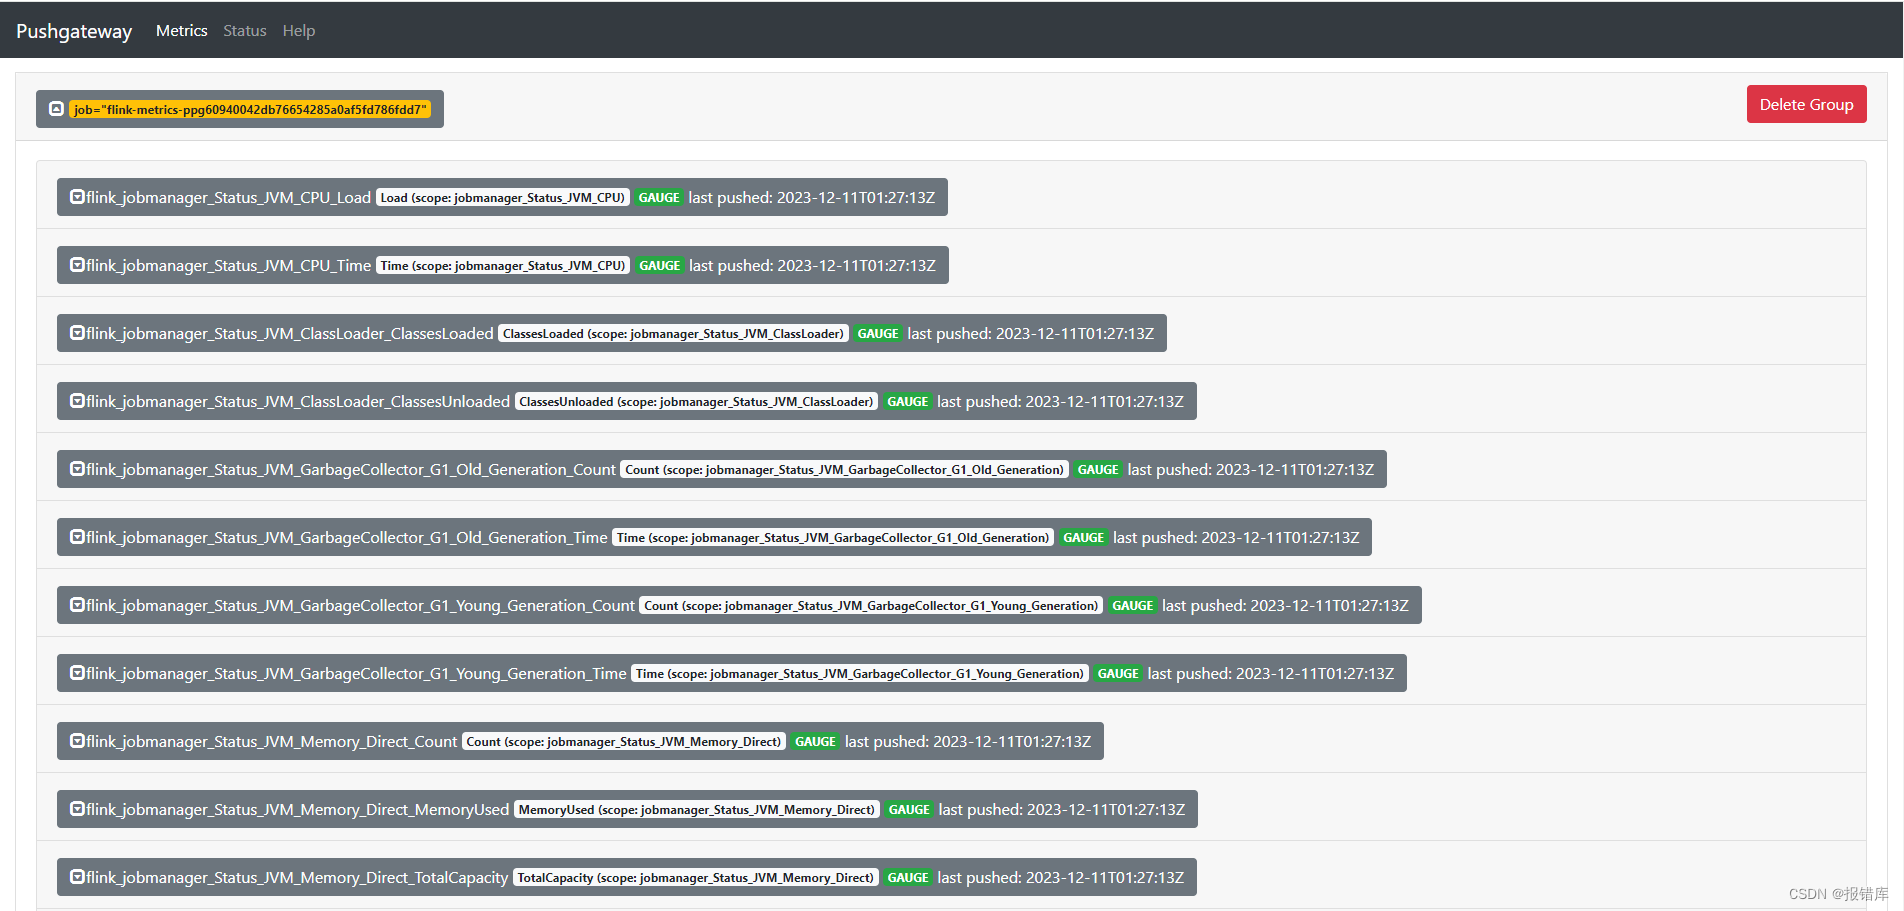Click the Load scope badge on CPU_Load row
This screenshot has height=911, width=1904.
point(501,197)
